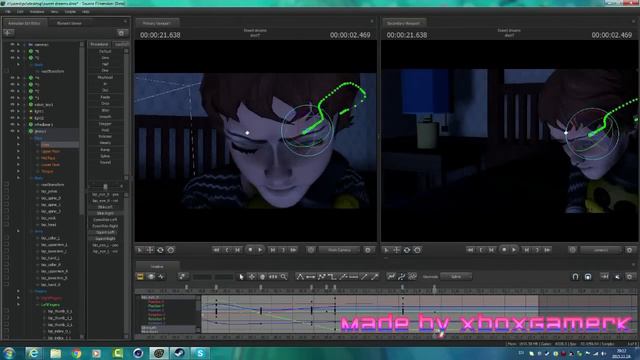Toggle the frame snap icon beside the magnet
The image size is (640, 360).
pos(588,277)
